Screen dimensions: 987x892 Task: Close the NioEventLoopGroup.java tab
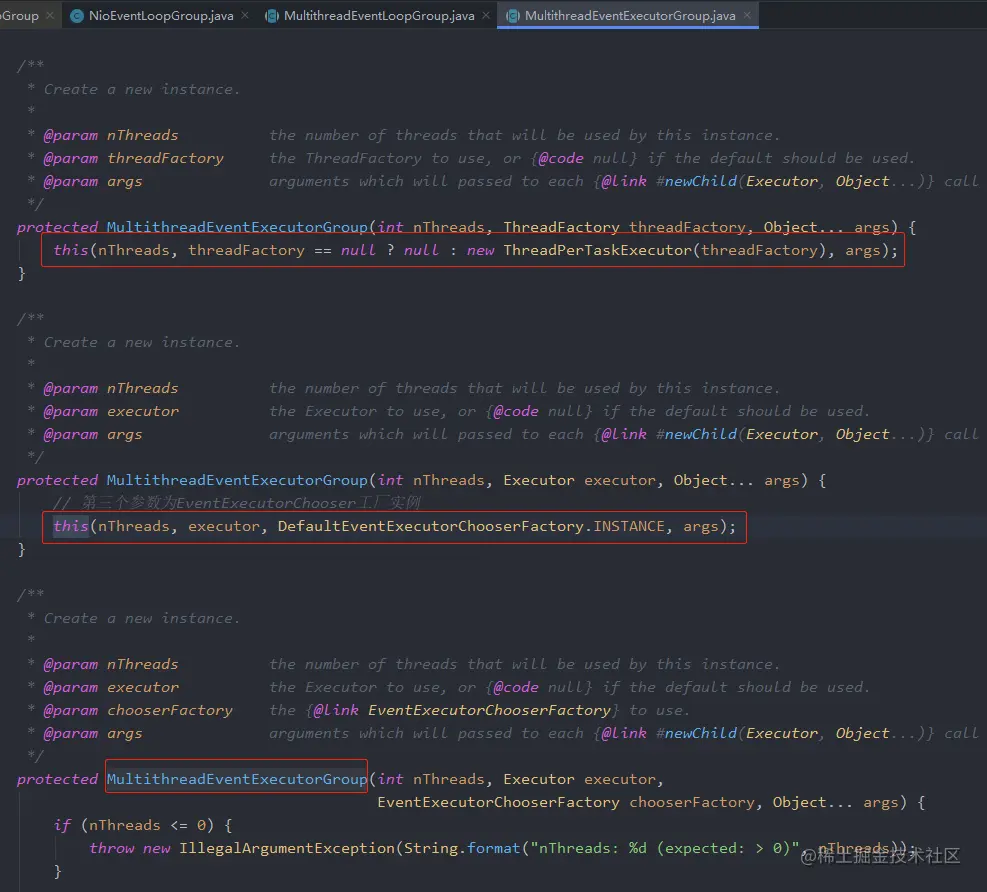244,15
